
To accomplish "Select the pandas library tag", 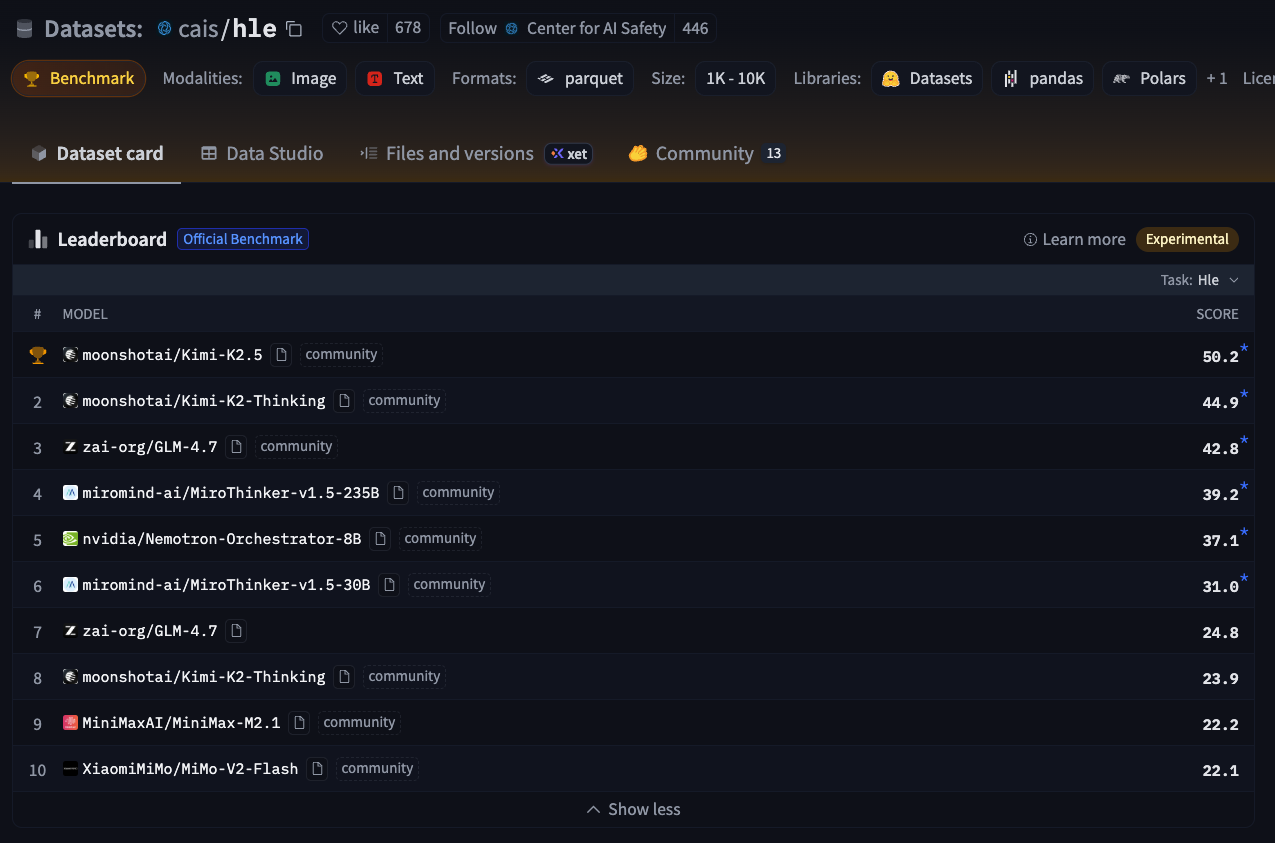I will [x=1043, y=78].
